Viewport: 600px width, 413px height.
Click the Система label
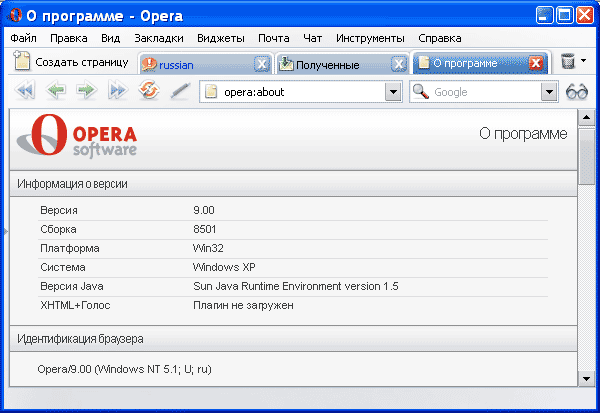coord(63,267)
